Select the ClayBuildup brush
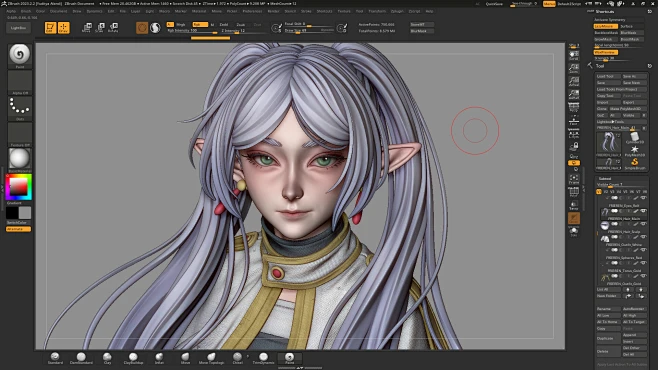Image resolution: width=658 pixels, height=370 pixels. coord(133,358)
